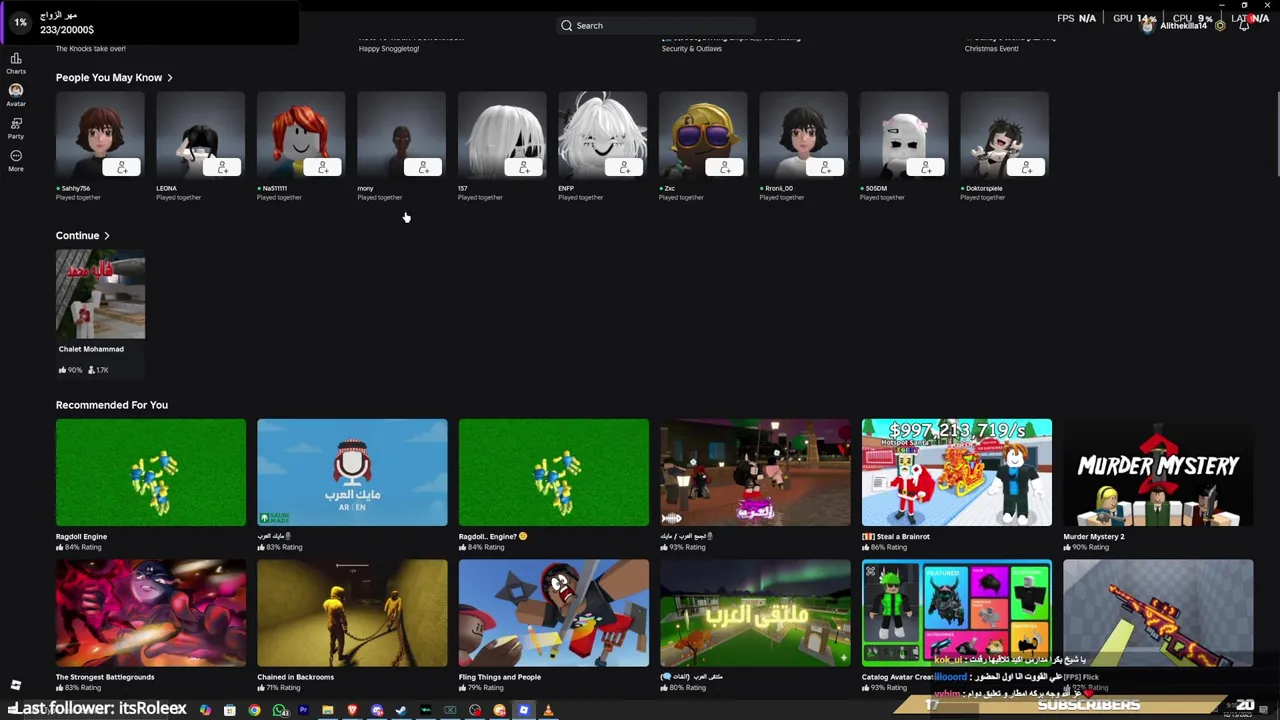The image size is (1280, 720).
Task: Click the Fling Things and People title
Action: 500,677
